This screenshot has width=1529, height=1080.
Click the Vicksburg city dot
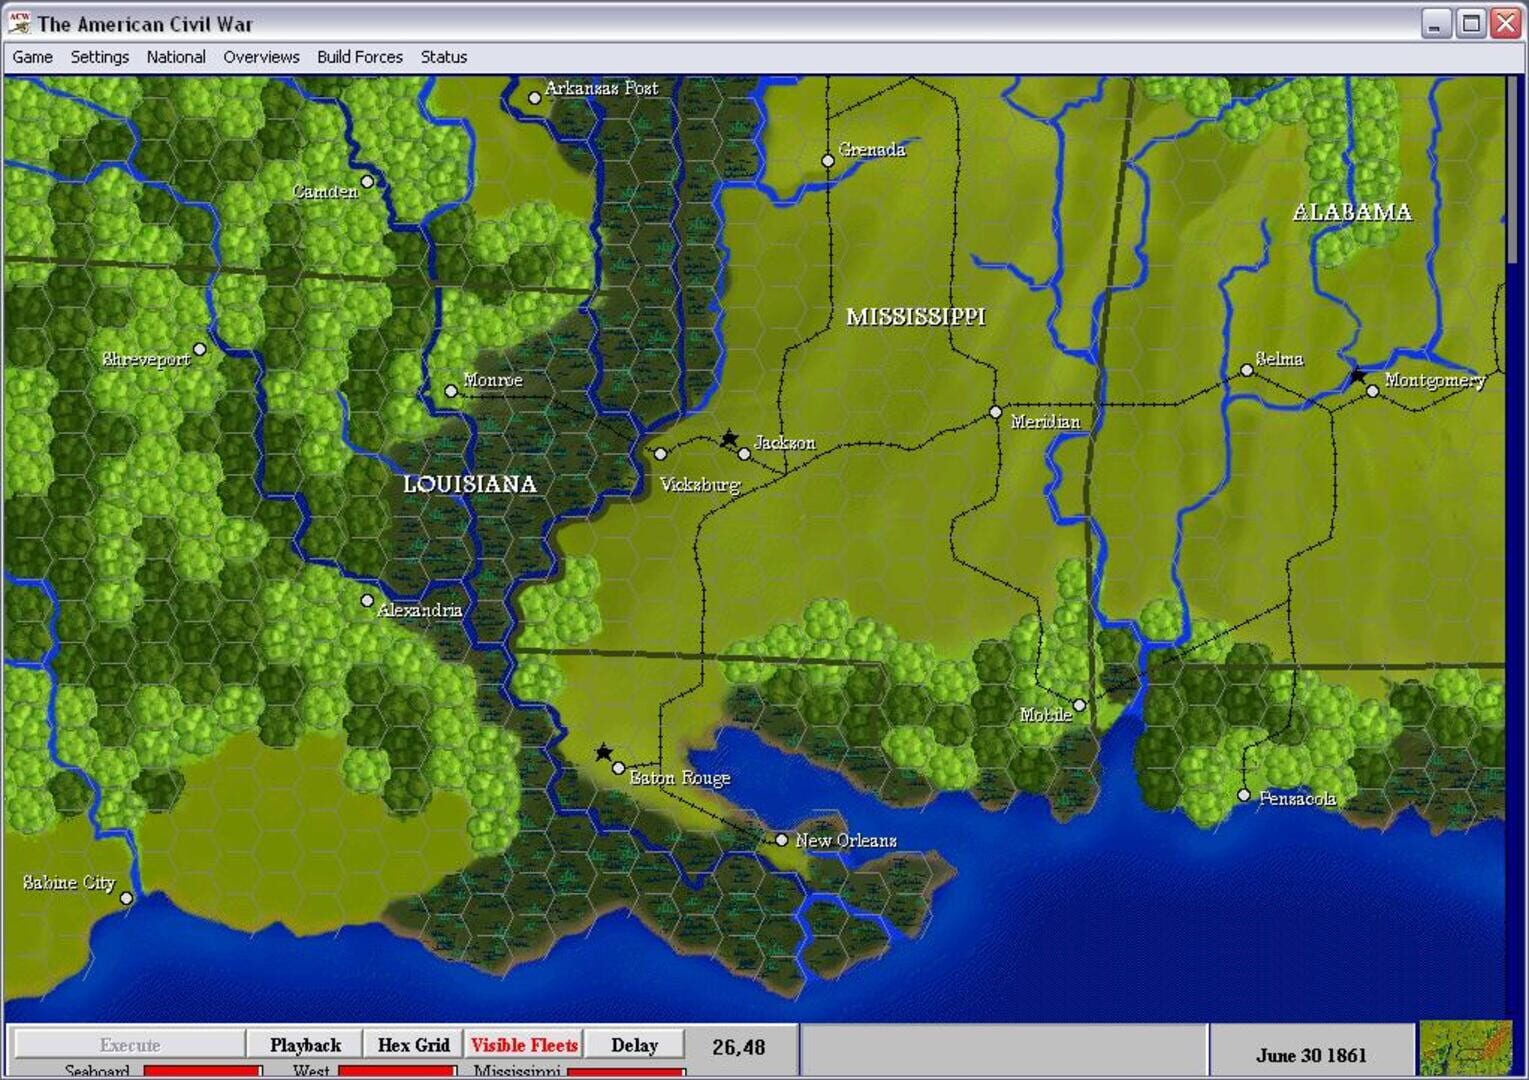pyautogui.click(x=659, y=452)
